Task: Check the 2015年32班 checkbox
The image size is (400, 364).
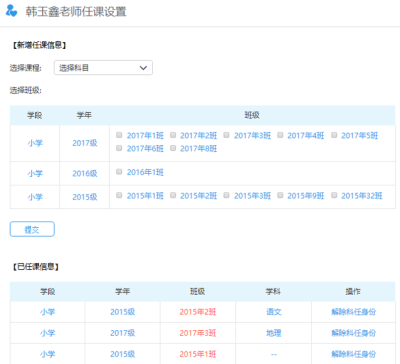Action: [x=334, y=195]
